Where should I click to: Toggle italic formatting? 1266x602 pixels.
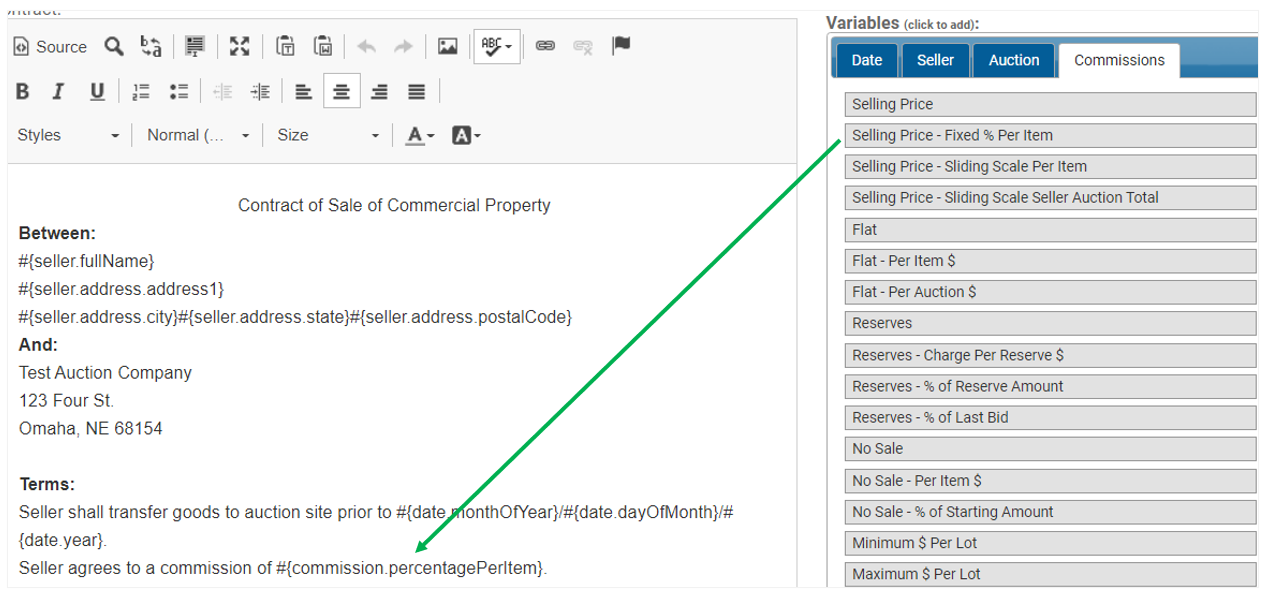tap(58, 92)
